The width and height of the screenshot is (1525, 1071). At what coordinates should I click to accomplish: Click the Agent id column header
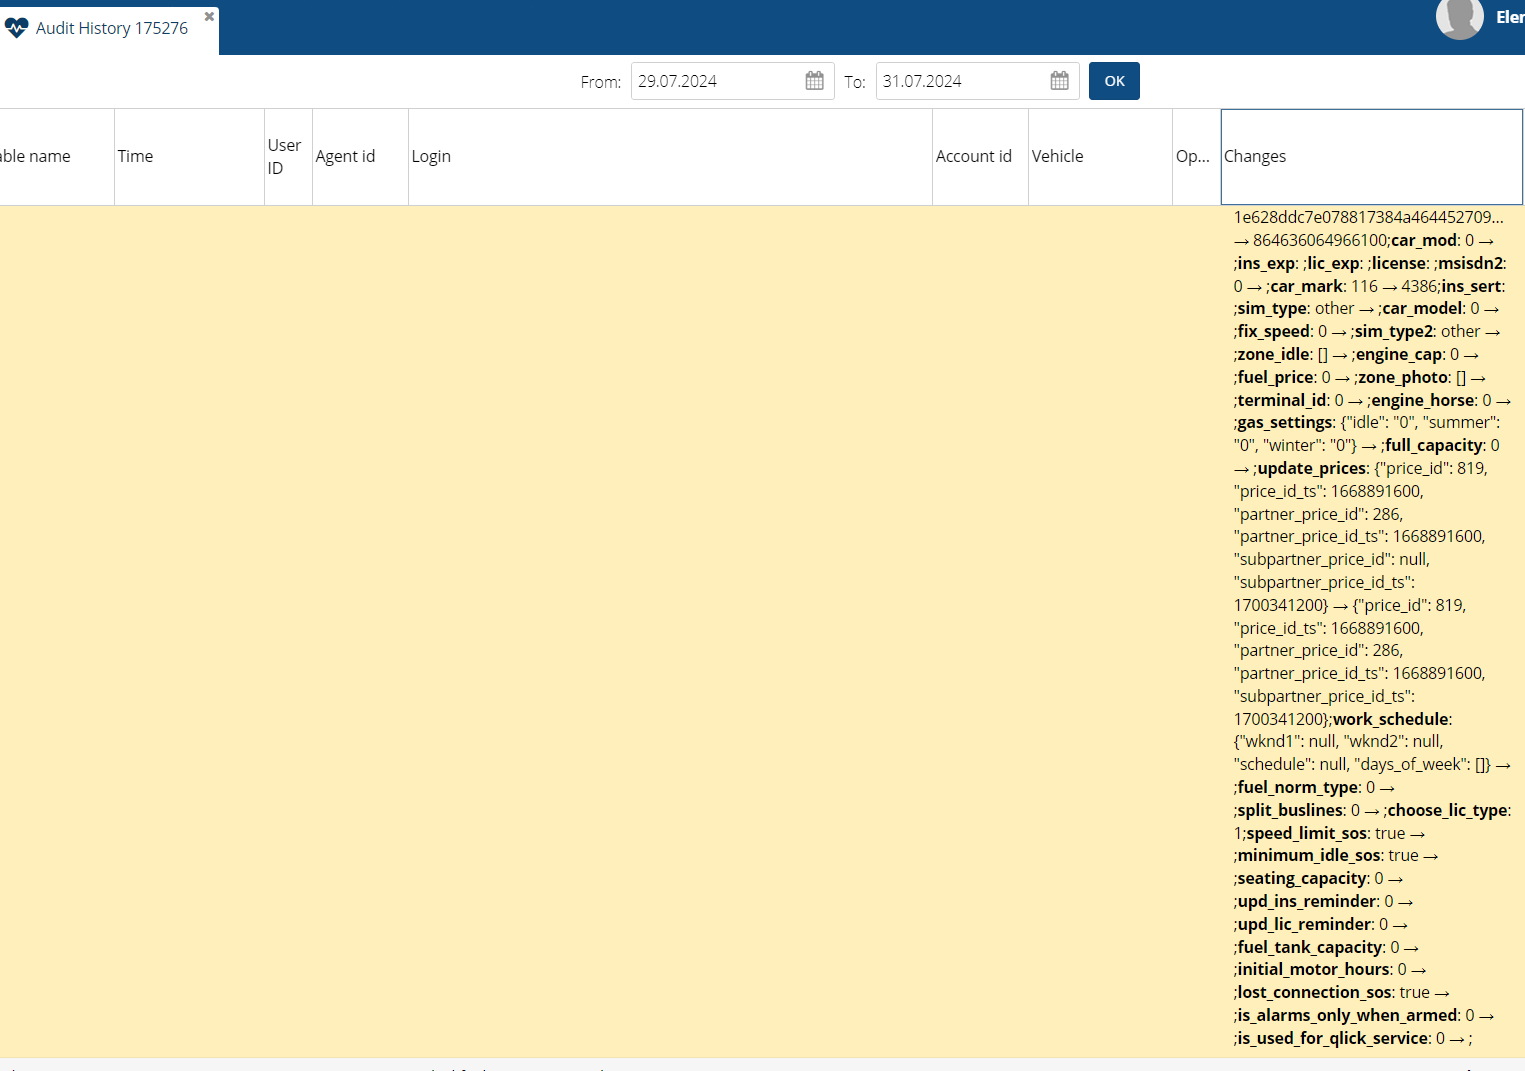[x=345, y=157]
